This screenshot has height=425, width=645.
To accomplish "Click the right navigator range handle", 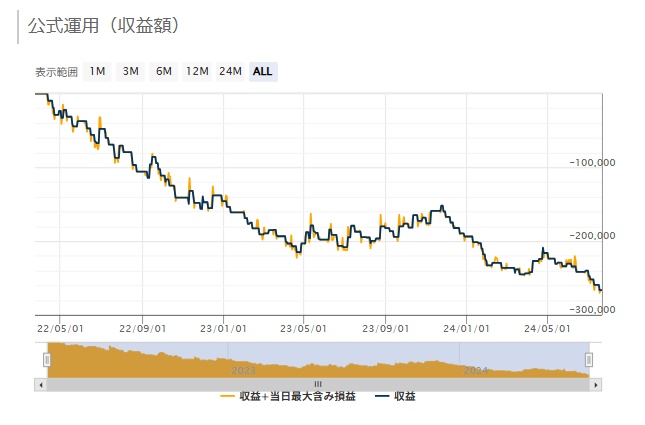I will (x=589, y=359).
